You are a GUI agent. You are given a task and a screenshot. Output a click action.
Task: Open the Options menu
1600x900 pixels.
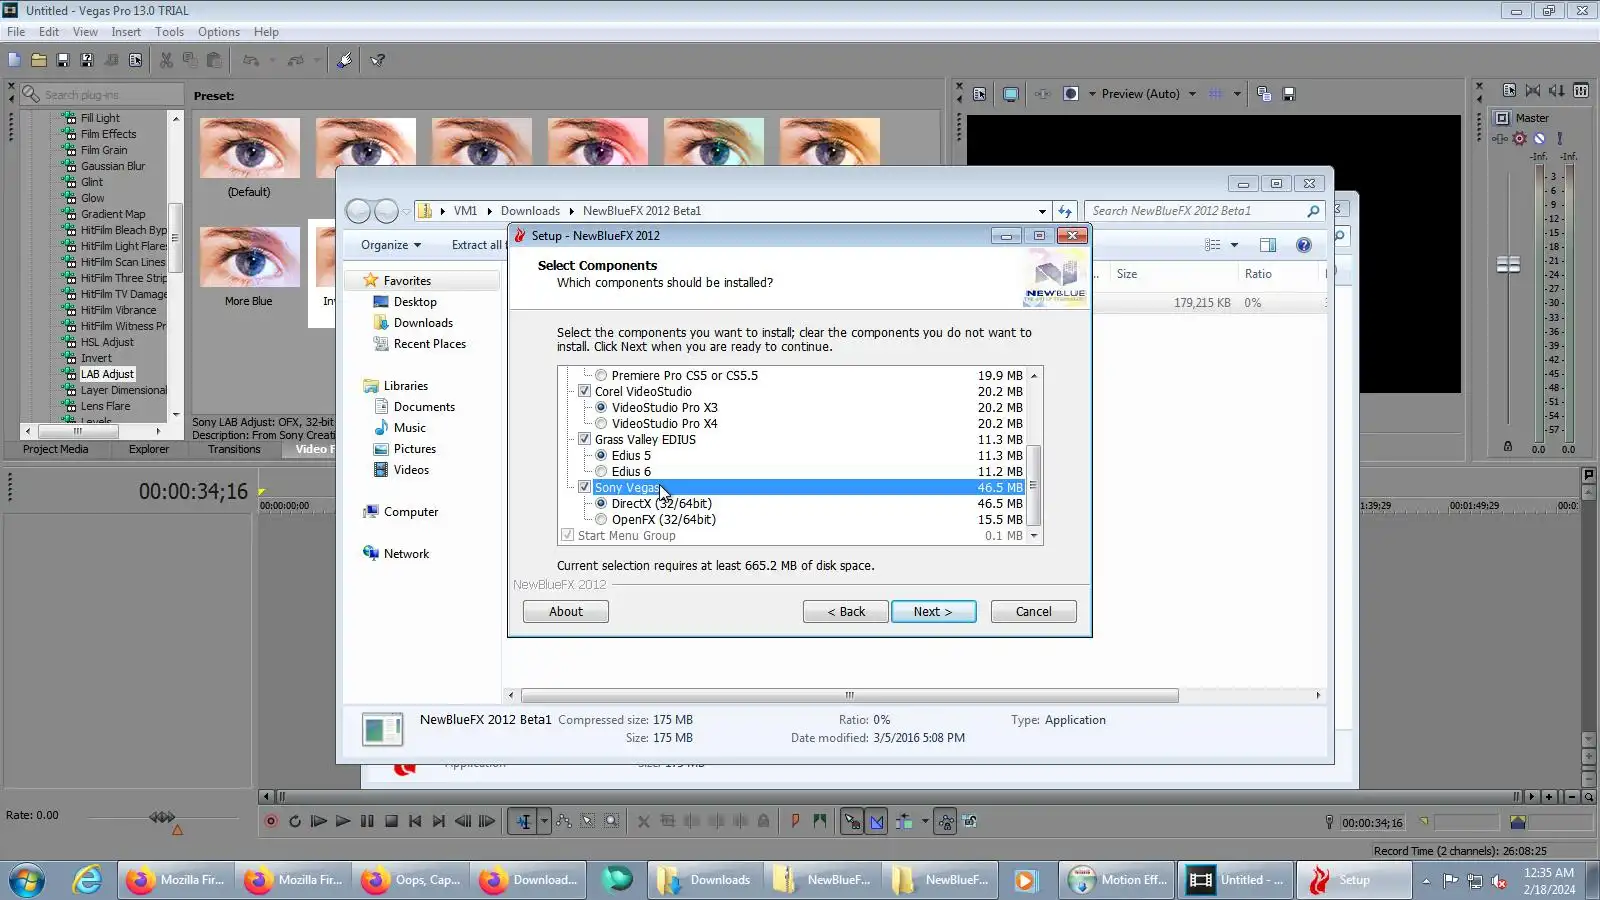pyautogui.click(x=219, y=32)
